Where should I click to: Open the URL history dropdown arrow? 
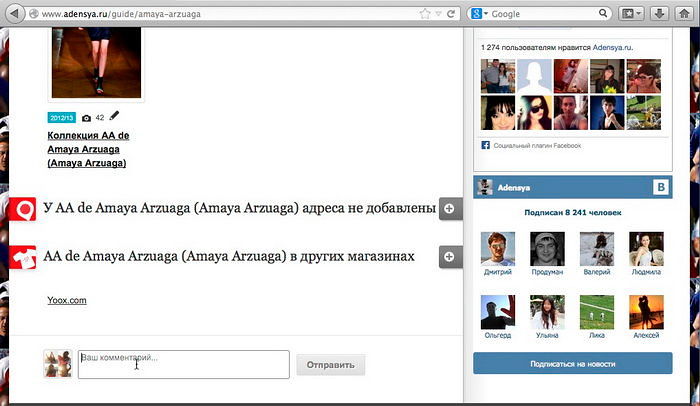coord(438,14)
